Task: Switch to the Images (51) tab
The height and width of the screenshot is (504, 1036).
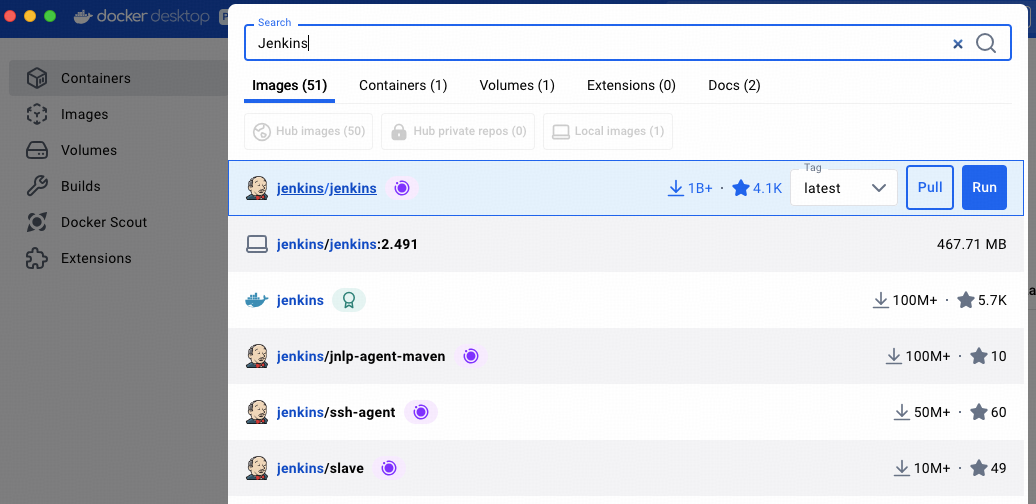Action: pos(289,86)
